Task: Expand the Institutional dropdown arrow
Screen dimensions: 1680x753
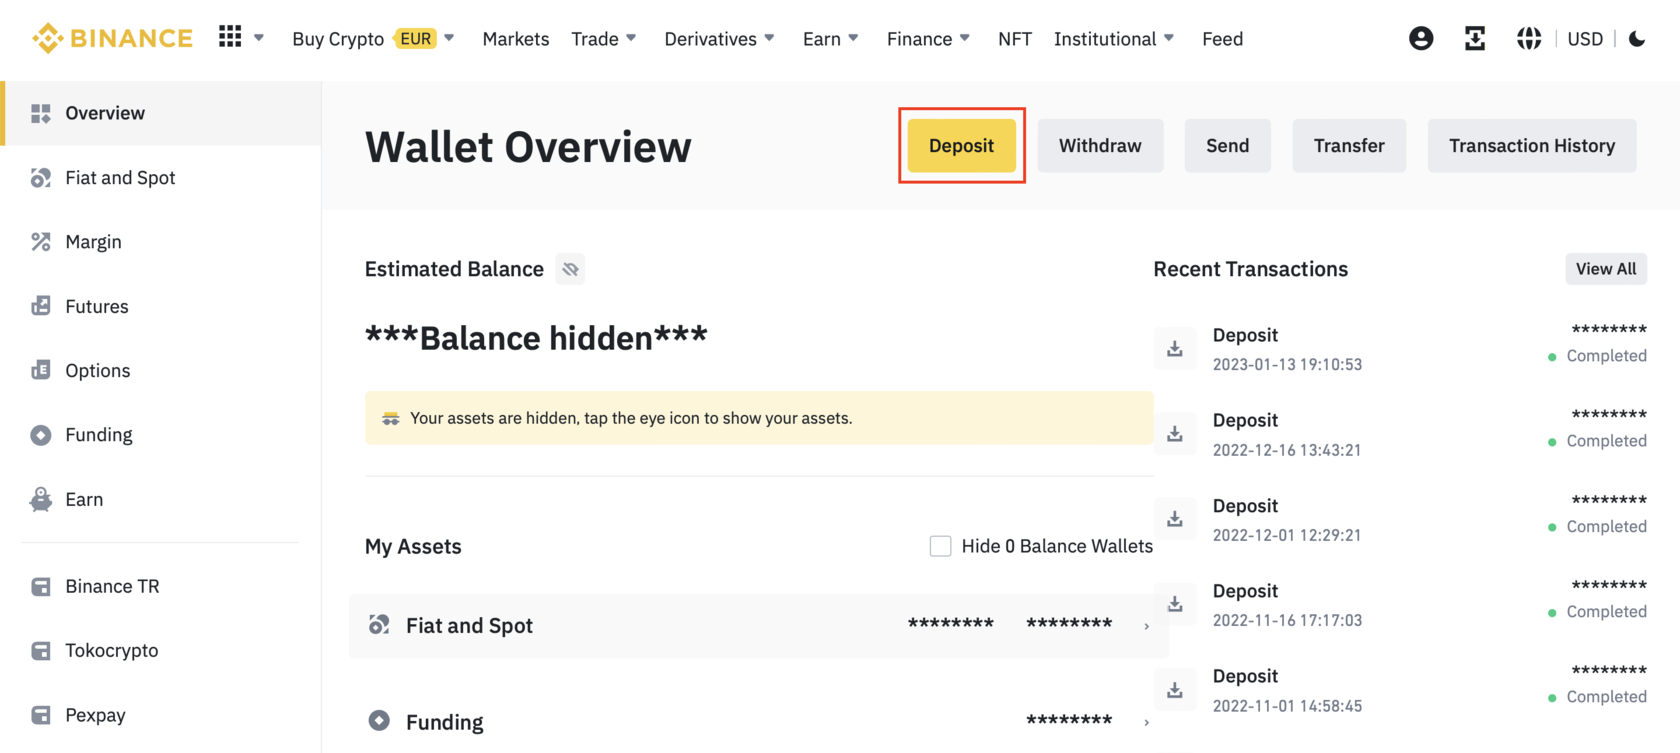Action: click(x=1169, y=38)
